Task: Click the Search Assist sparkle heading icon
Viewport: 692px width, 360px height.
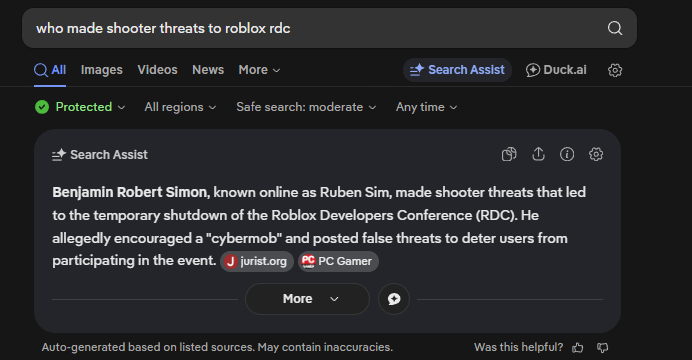Action: tap(59, 154)
